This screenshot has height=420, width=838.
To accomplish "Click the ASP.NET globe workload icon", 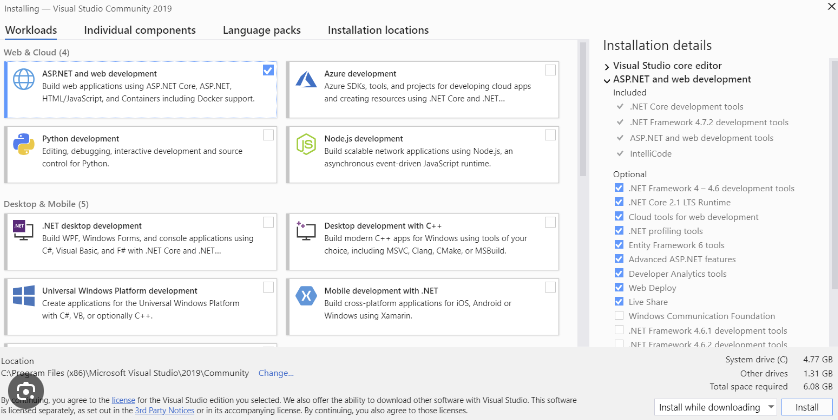I will pyautogui.click(x=24, y=81).
